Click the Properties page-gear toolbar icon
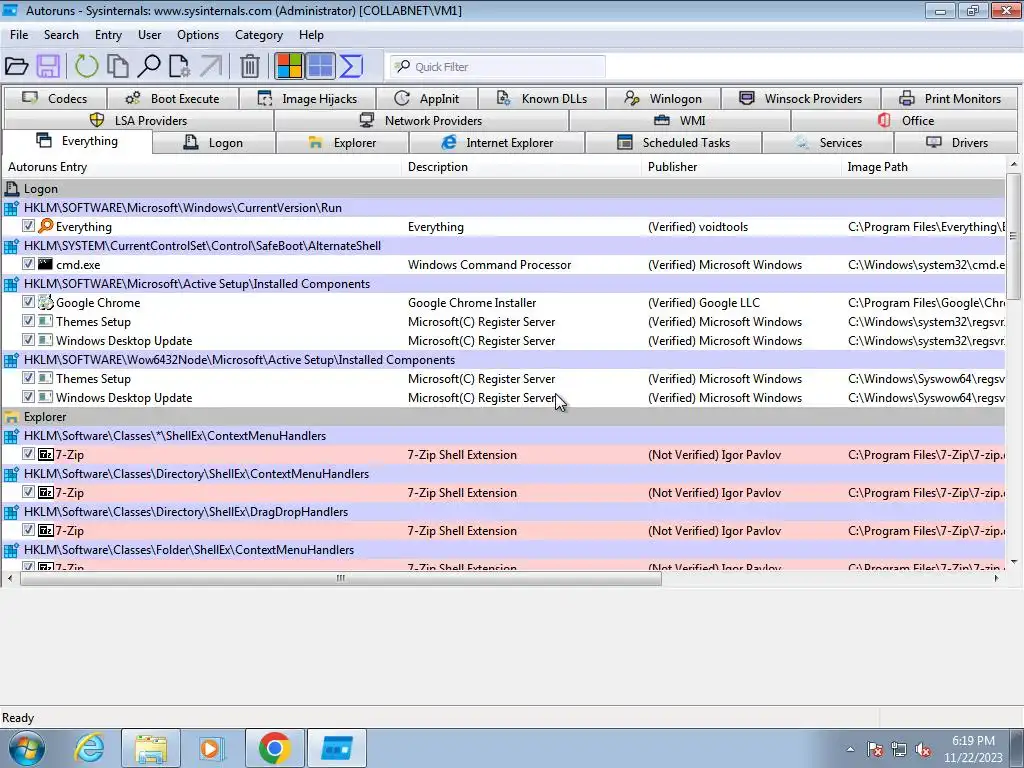 click(180, 66)
